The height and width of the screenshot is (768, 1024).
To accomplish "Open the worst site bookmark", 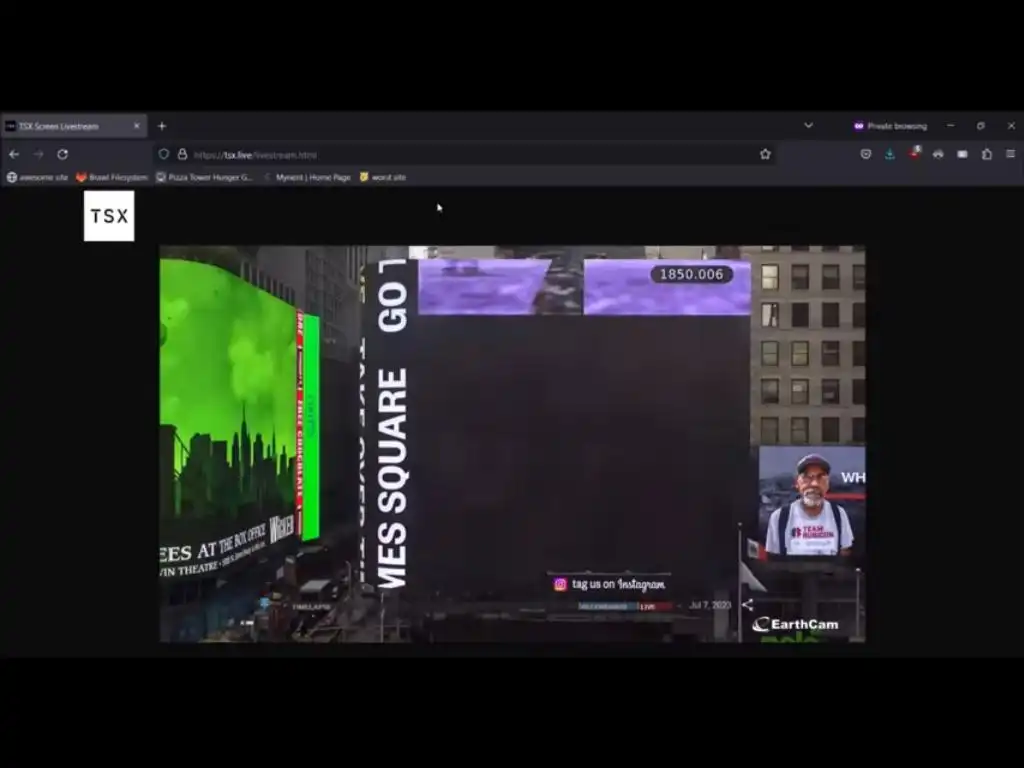I will (383, 177).
